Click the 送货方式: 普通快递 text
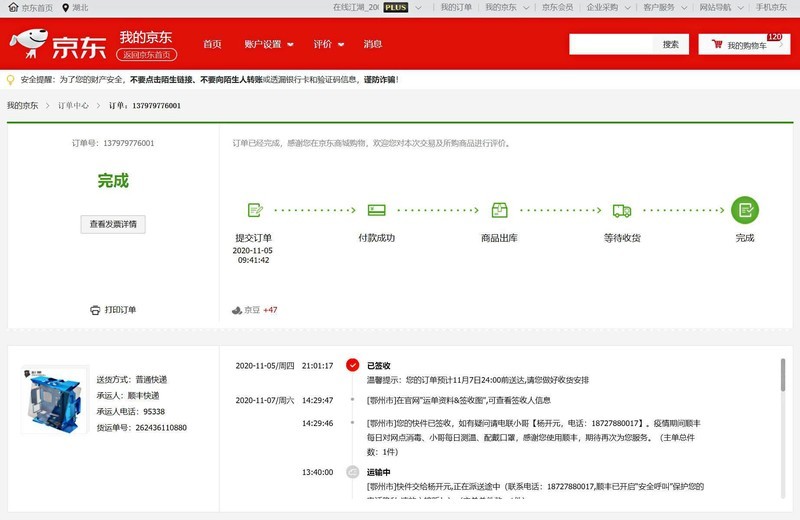Screen dimensions: 800x520 pyautogui.click(x=132, y=379)
